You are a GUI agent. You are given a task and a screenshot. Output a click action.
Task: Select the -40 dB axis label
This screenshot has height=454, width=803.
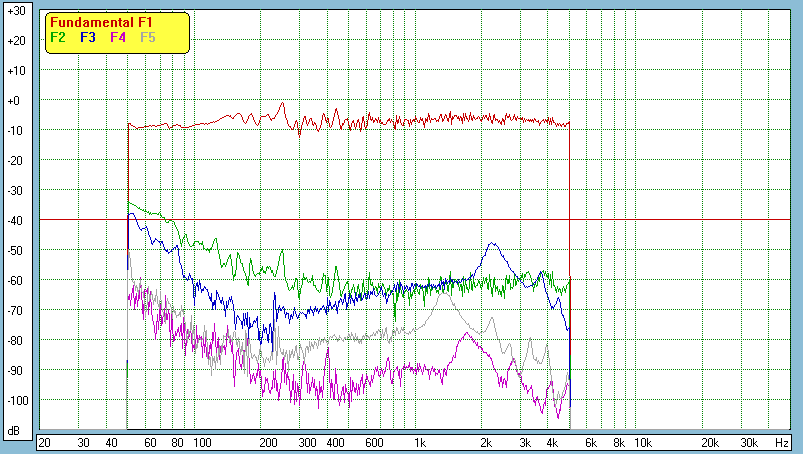14,221
